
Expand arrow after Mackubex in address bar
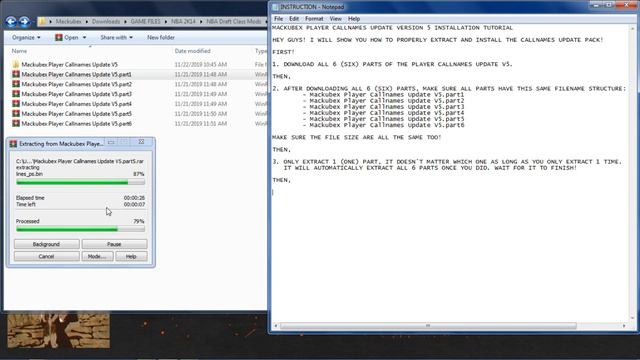(x=87, y=21)
